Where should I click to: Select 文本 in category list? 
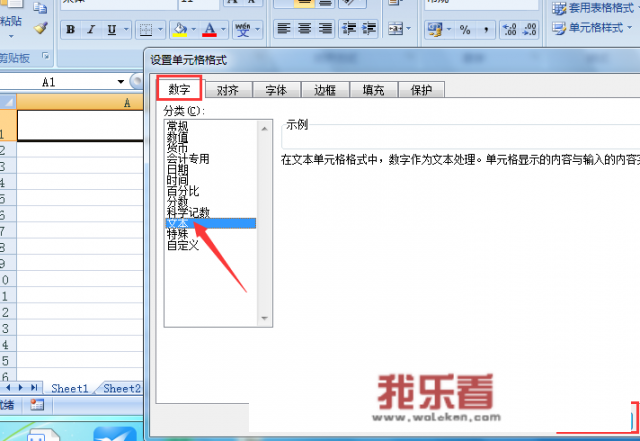point(211,223)
